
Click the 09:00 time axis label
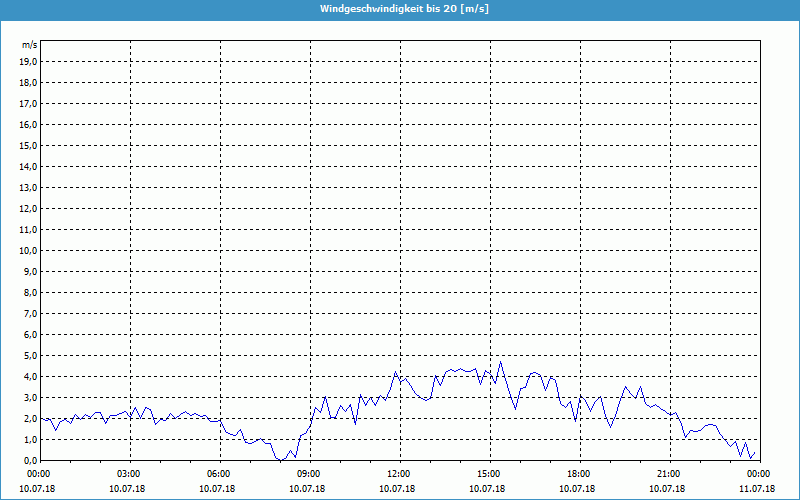[309, 474]
